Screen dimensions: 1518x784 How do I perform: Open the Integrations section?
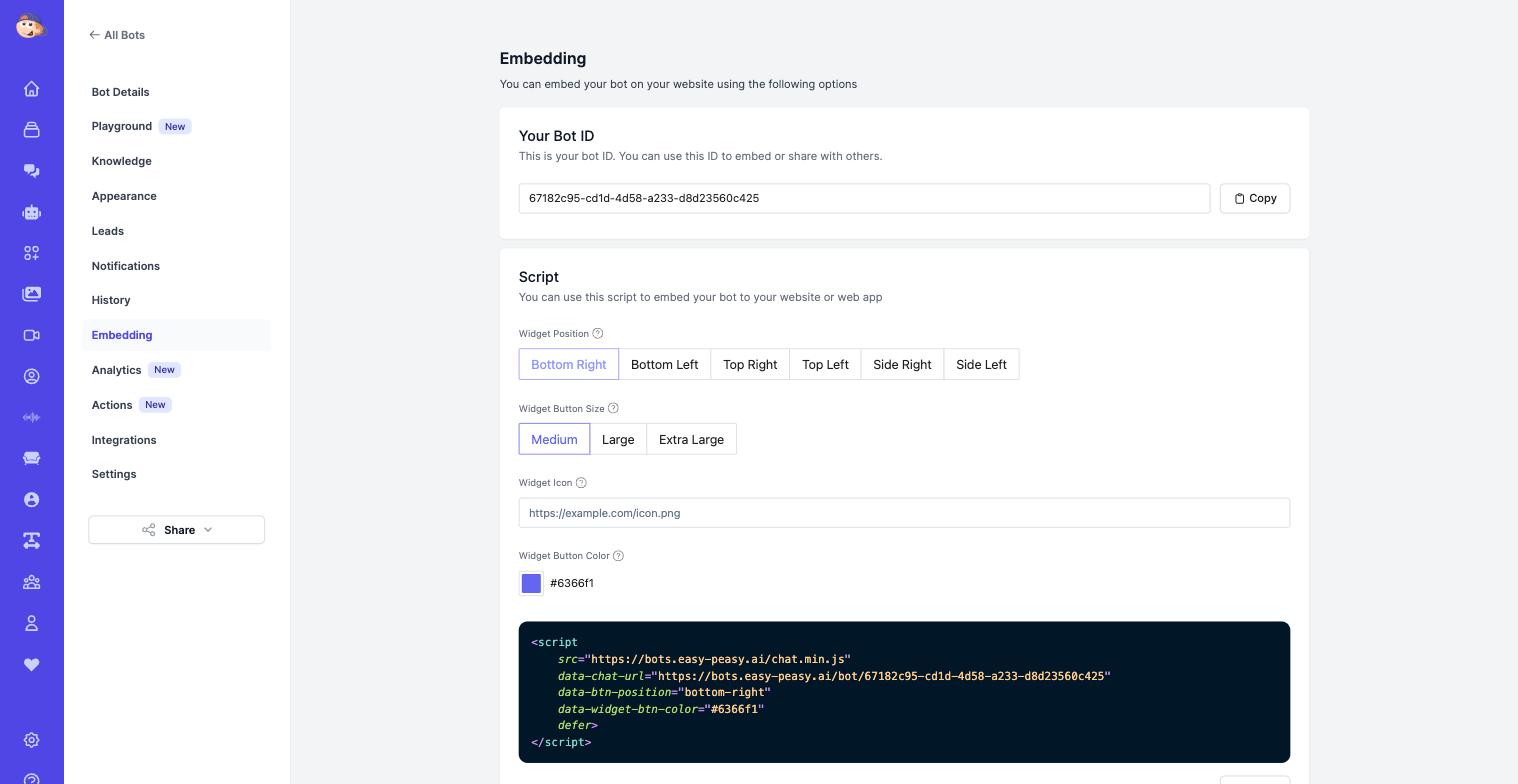(x=124, y=440)
